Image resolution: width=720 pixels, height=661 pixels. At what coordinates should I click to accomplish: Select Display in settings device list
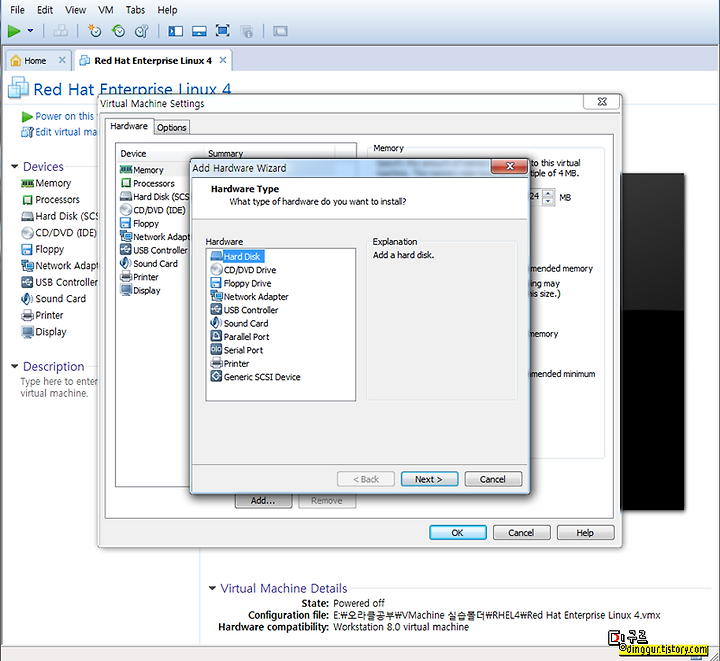(x=141, y=290)
